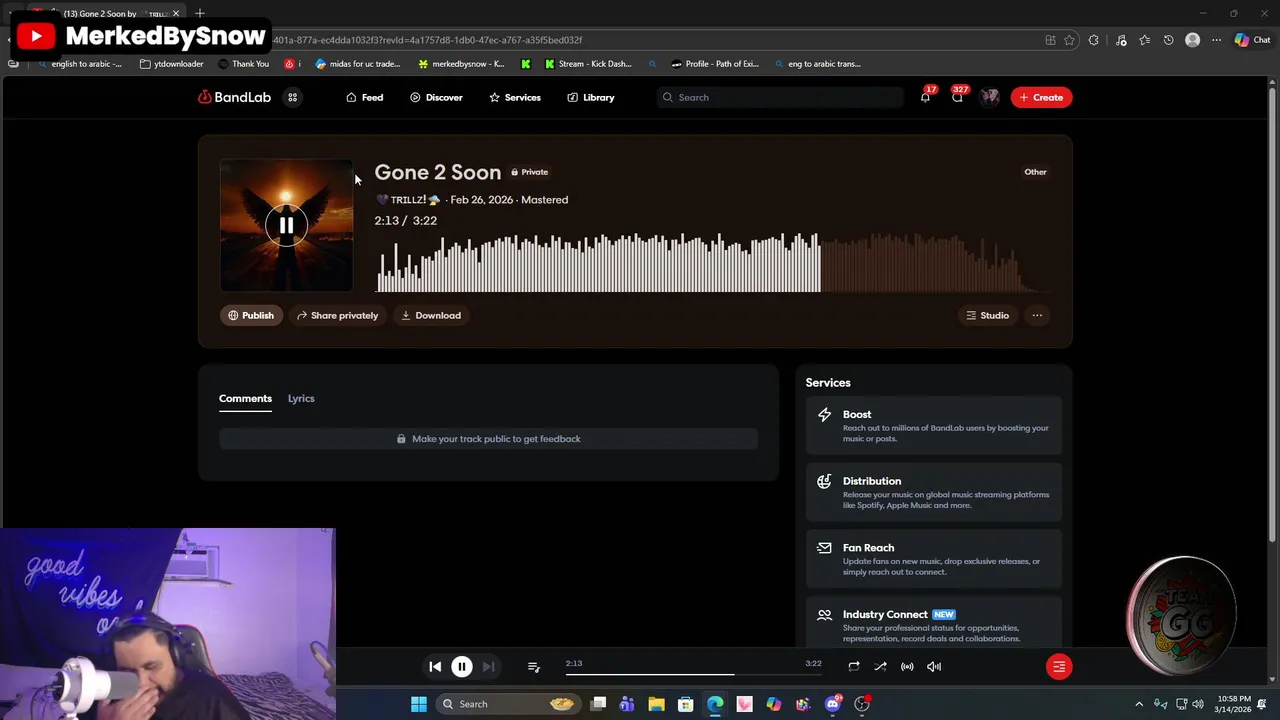Viewport: 1280px width, 720px height.
Task: Click the BandLab logo
Action: [235, 97]
